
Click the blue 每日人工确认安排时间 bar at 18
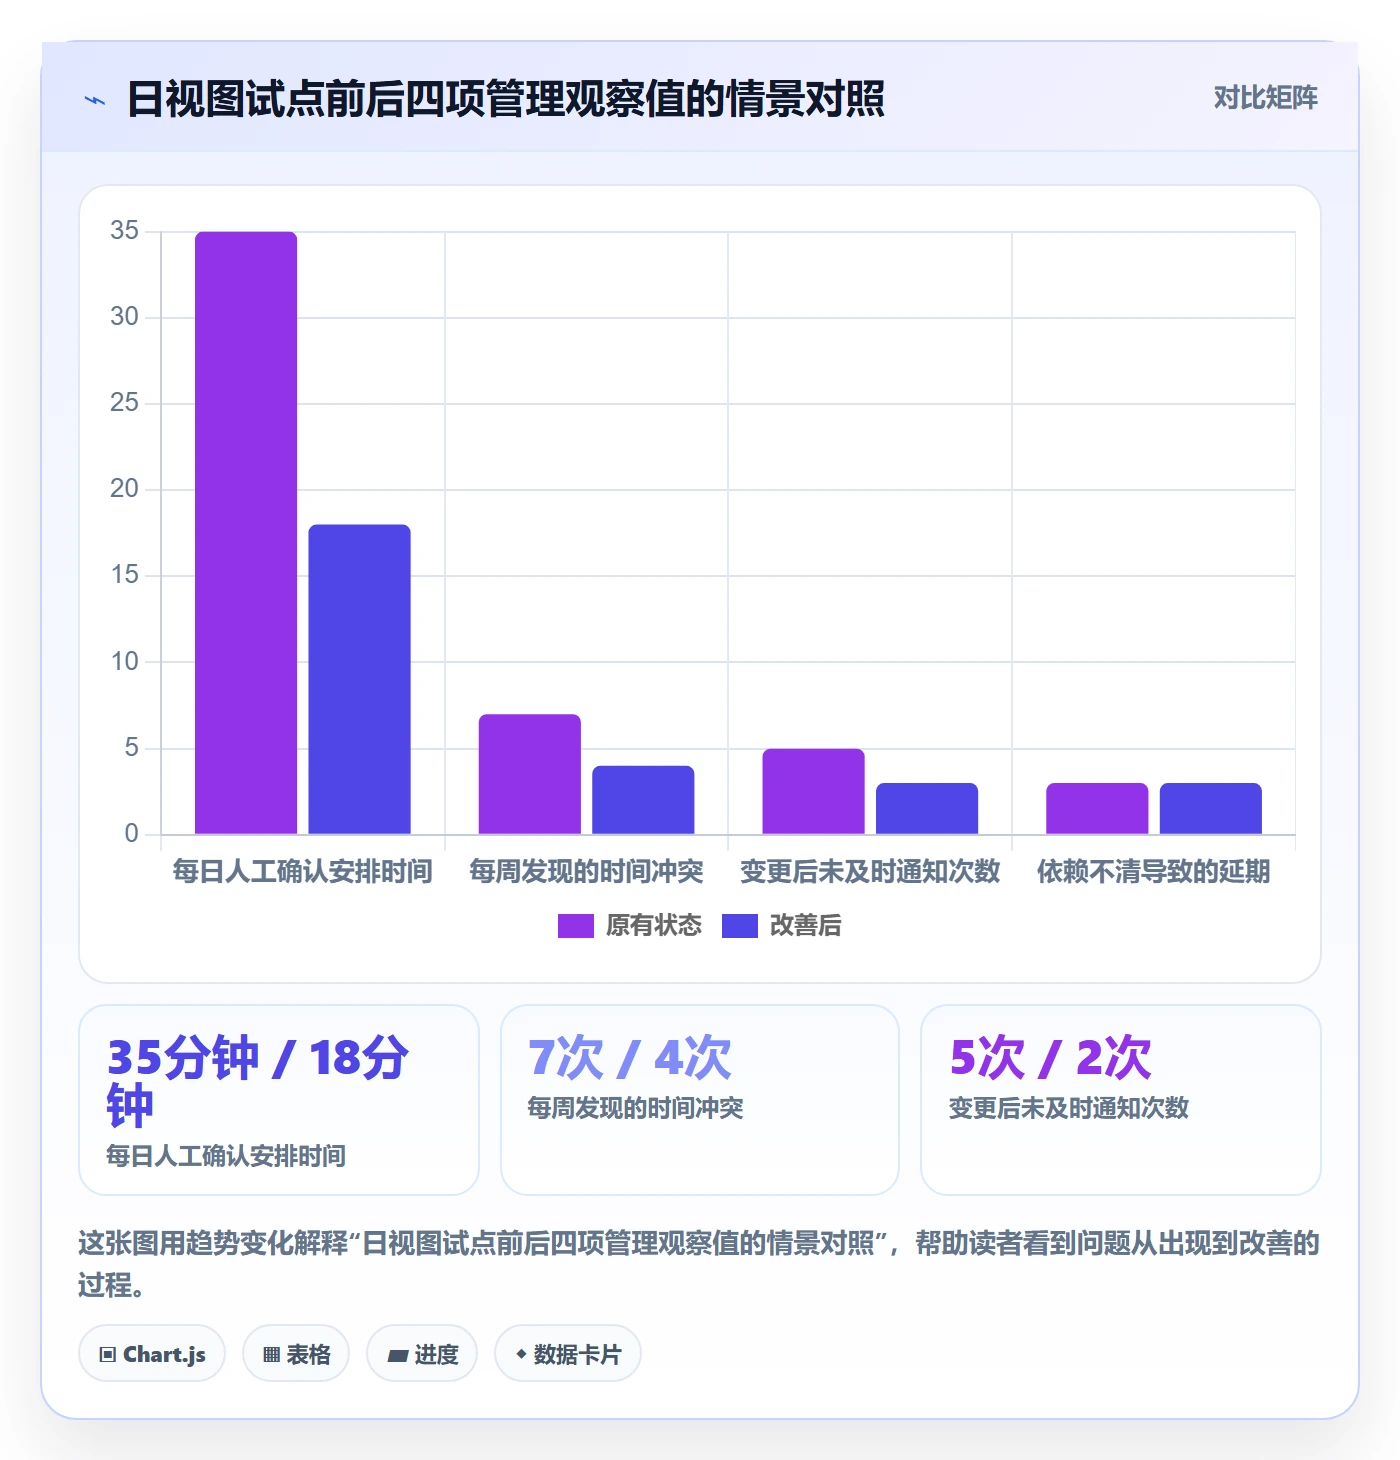tap(359, 679)
